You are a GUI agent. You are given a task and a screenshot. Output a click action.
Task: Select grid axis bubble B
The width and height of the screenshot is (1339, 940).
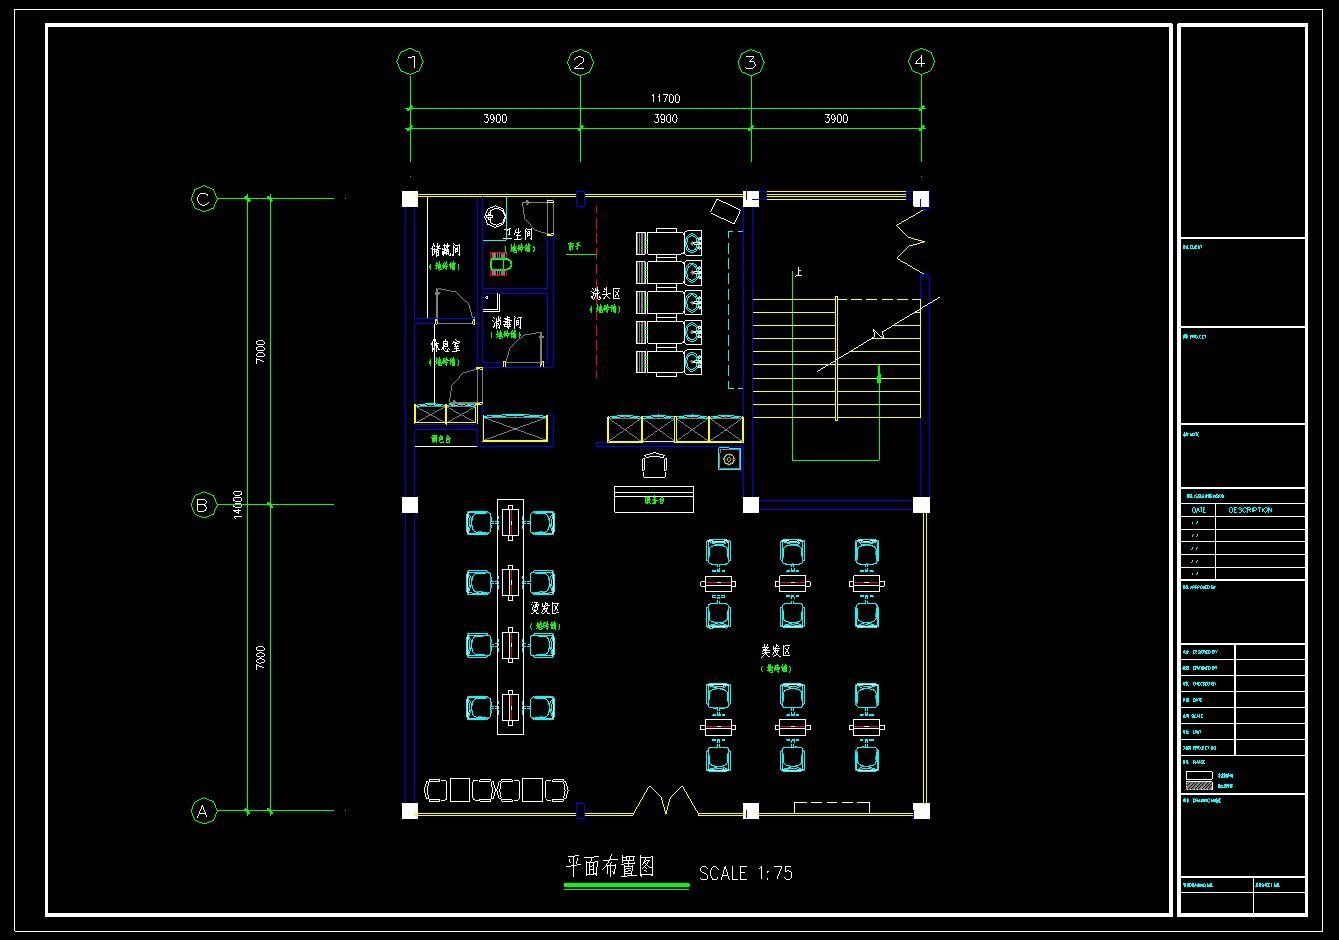(x=203, y=505)
